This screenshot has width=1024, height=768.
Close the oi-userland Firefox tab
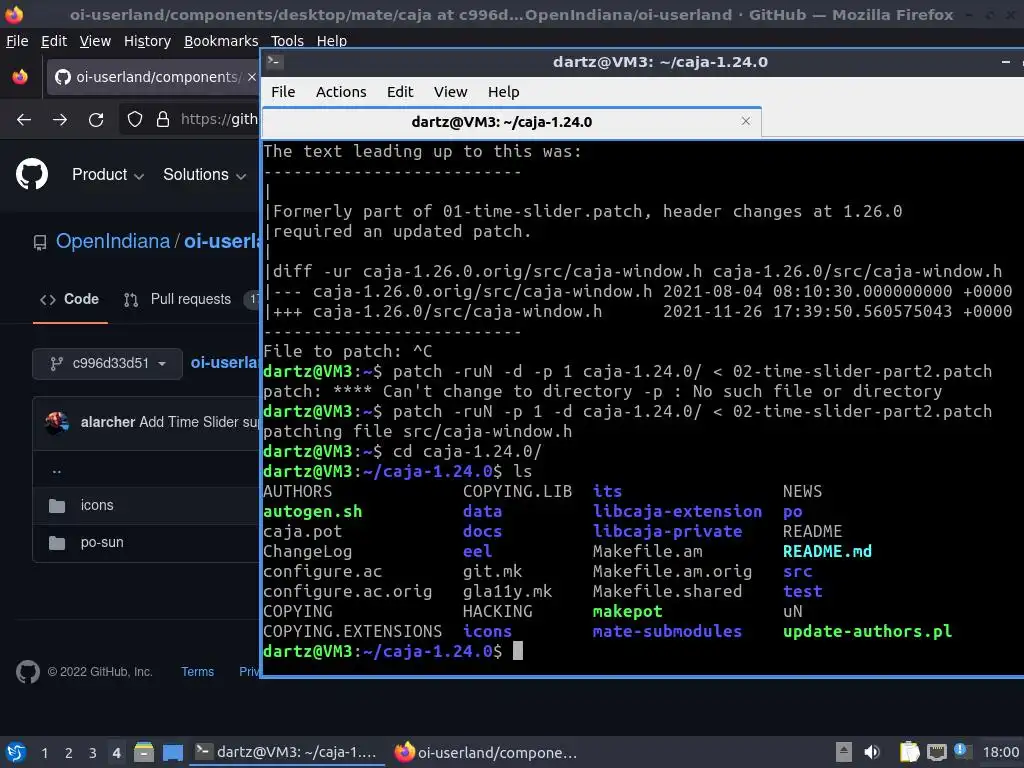251,77
